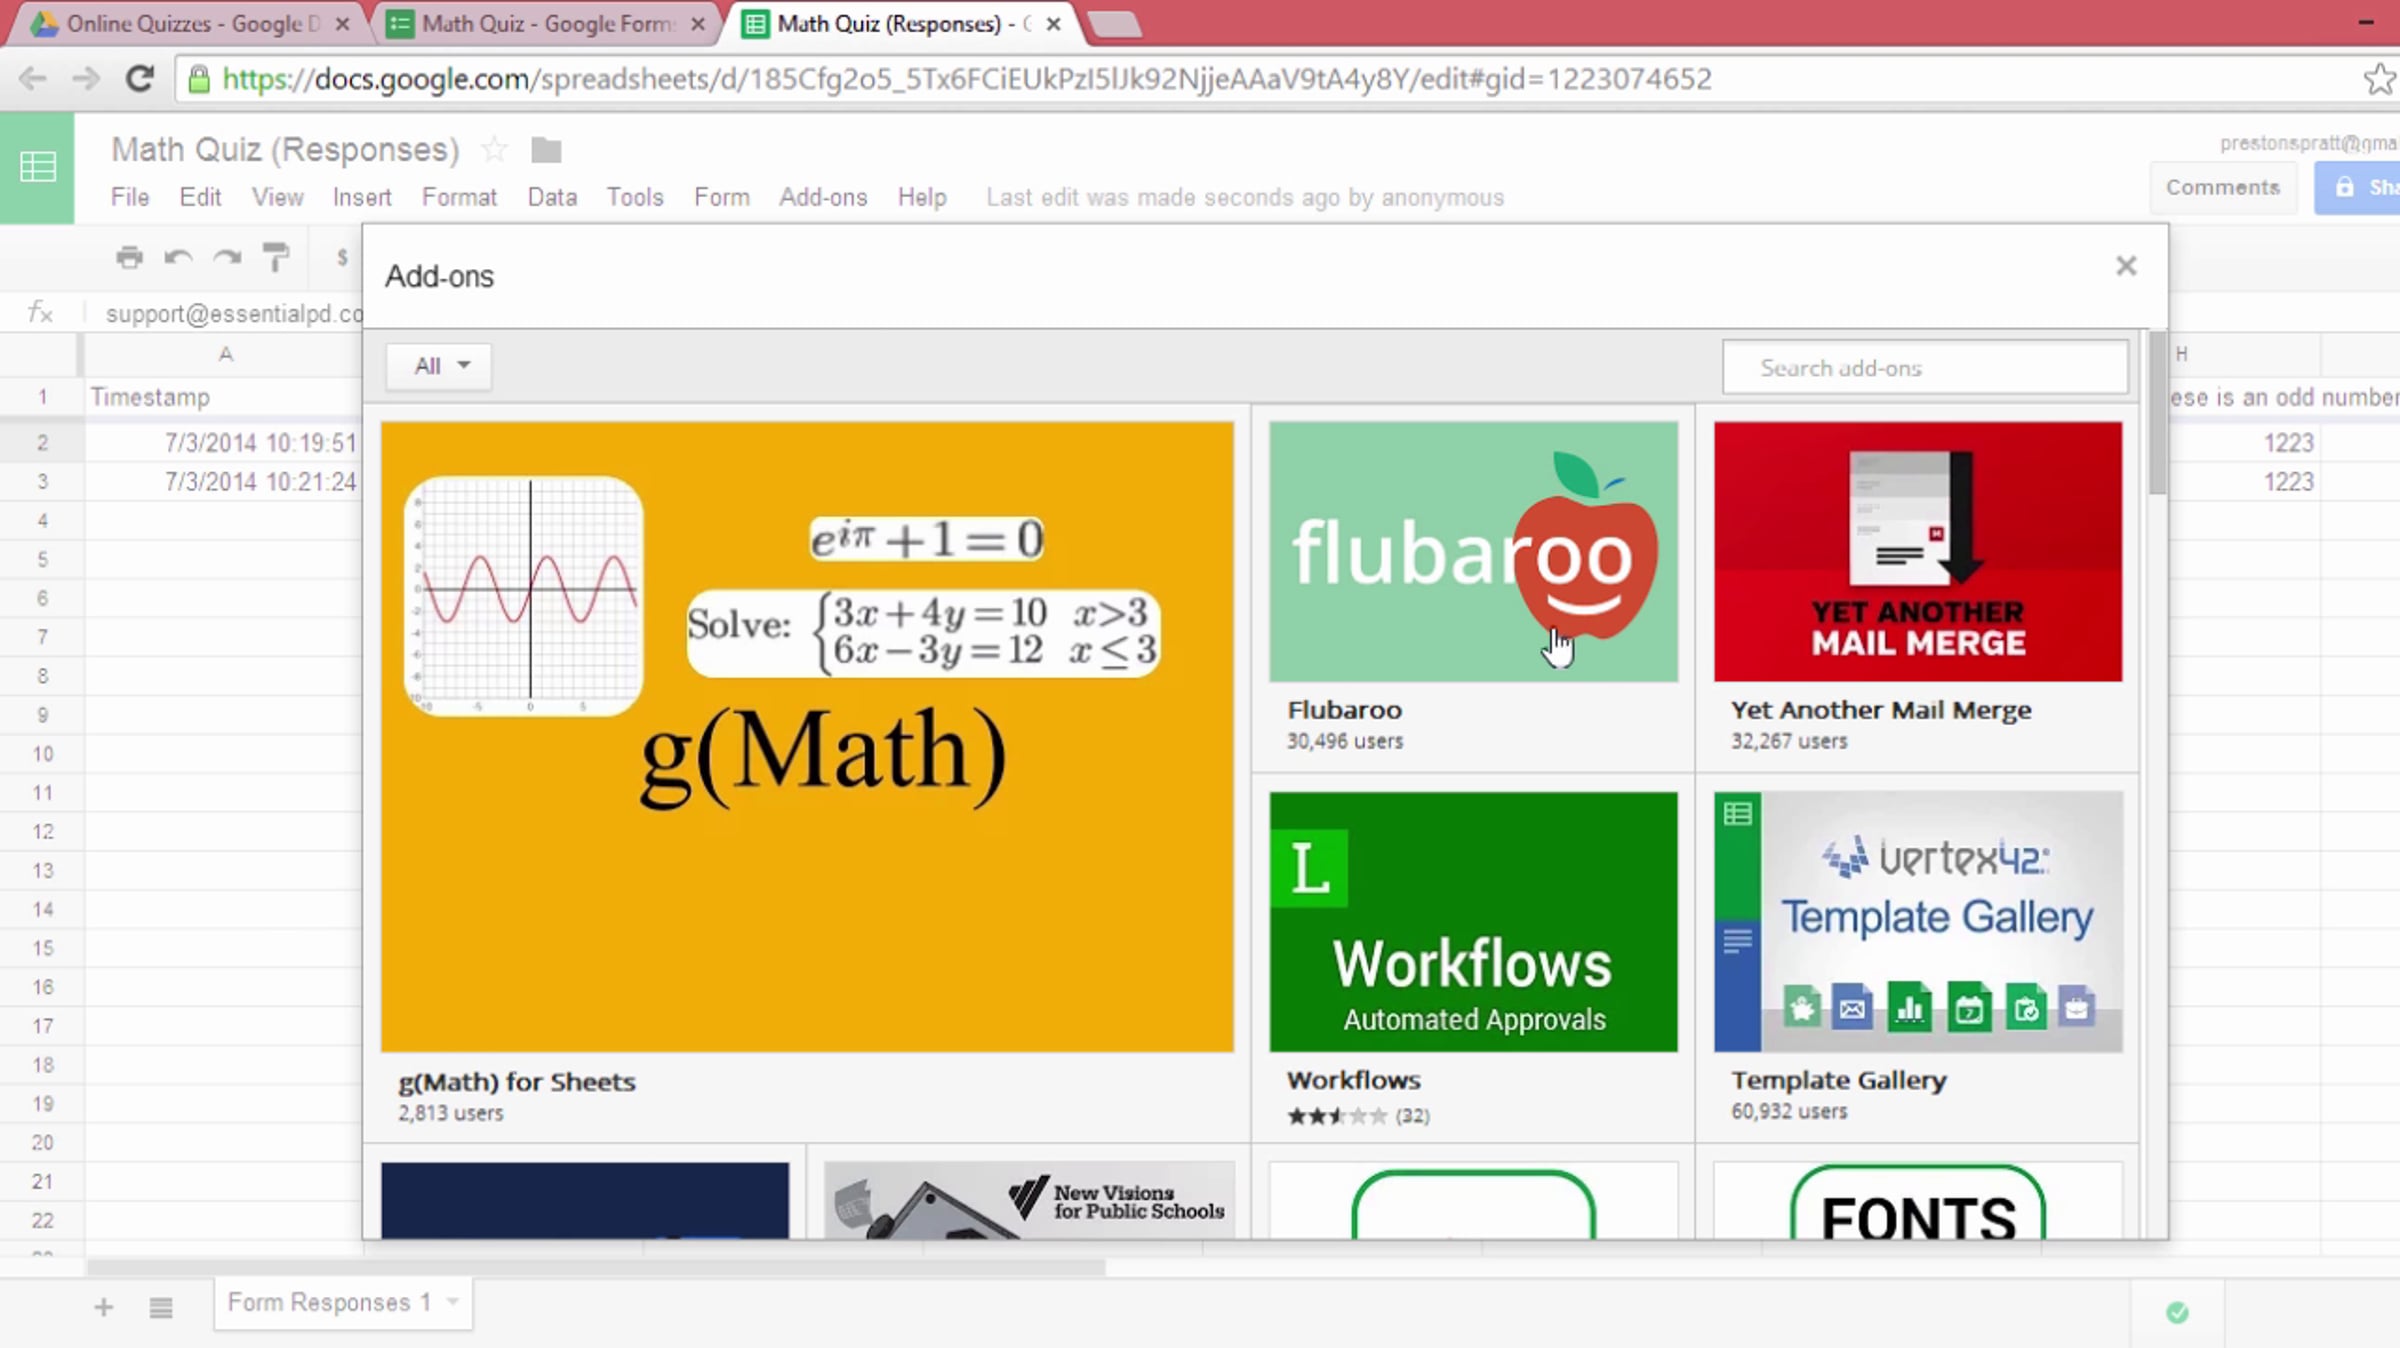Open Form Responses 1 tab dropdown arrow

[x=453, y=1302]
